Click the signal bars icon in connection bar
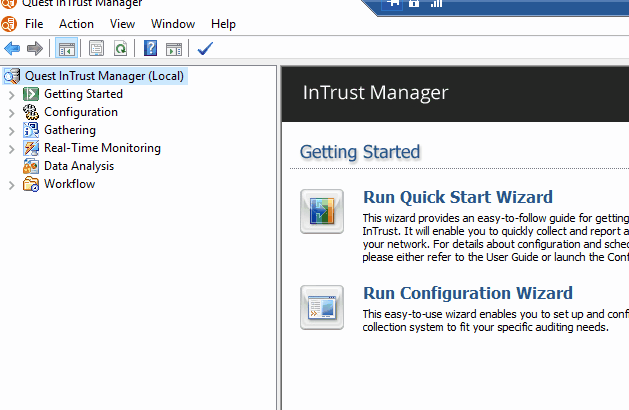The width and height of the screenshot is (629, 410). point(436,4)
